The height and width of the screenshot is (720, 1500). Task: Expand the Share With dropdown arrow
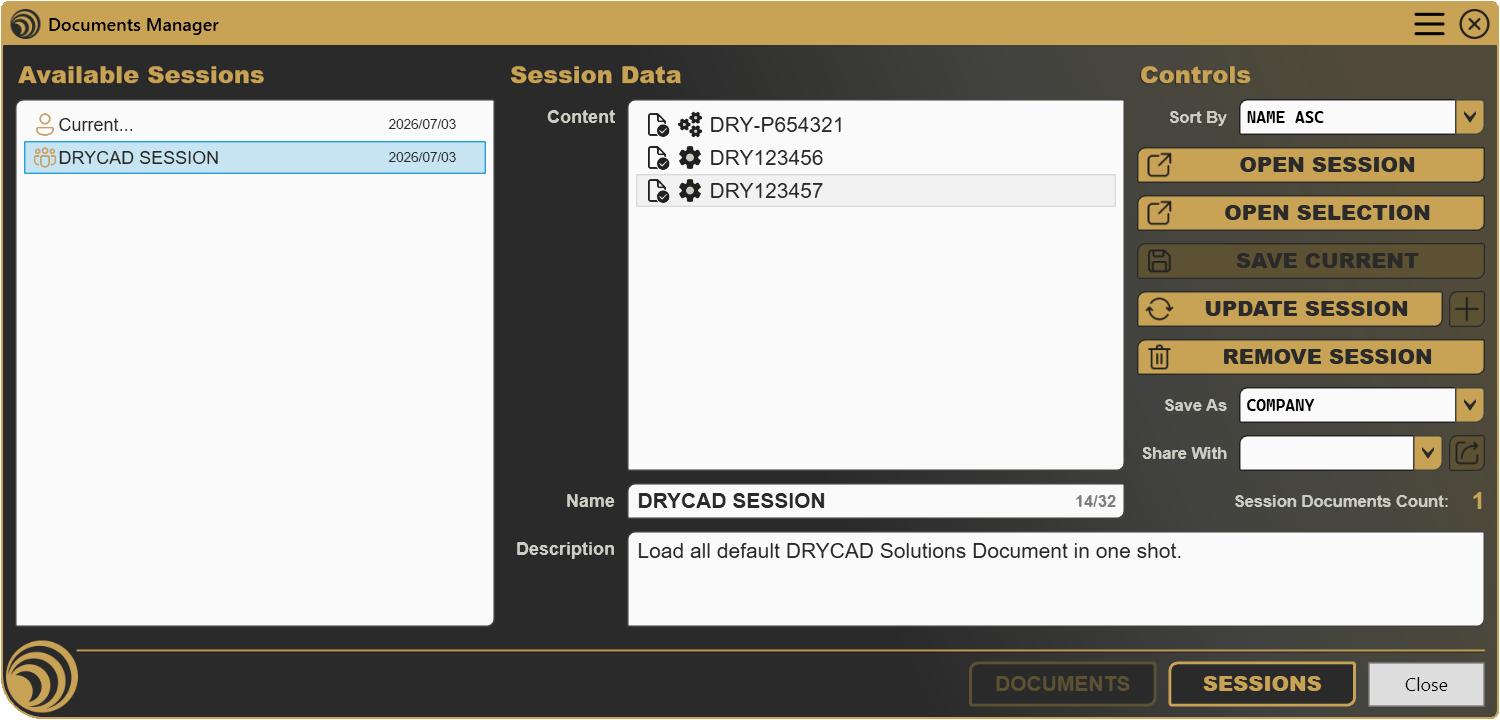(x=1427, y=453)
